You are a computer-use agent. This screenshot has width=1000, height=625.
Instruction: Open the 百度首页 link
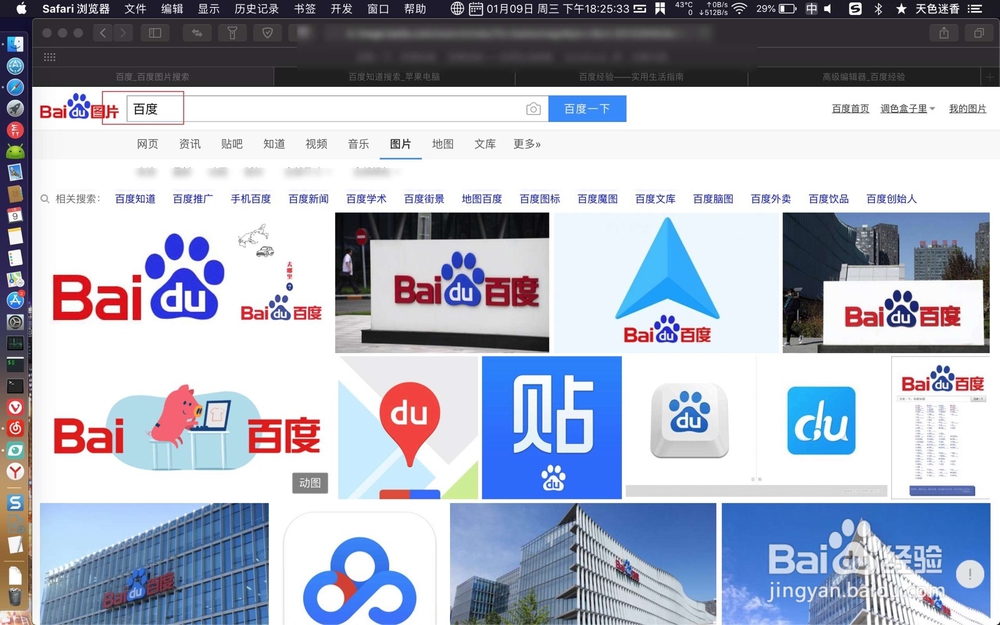(x=850, y=108)
